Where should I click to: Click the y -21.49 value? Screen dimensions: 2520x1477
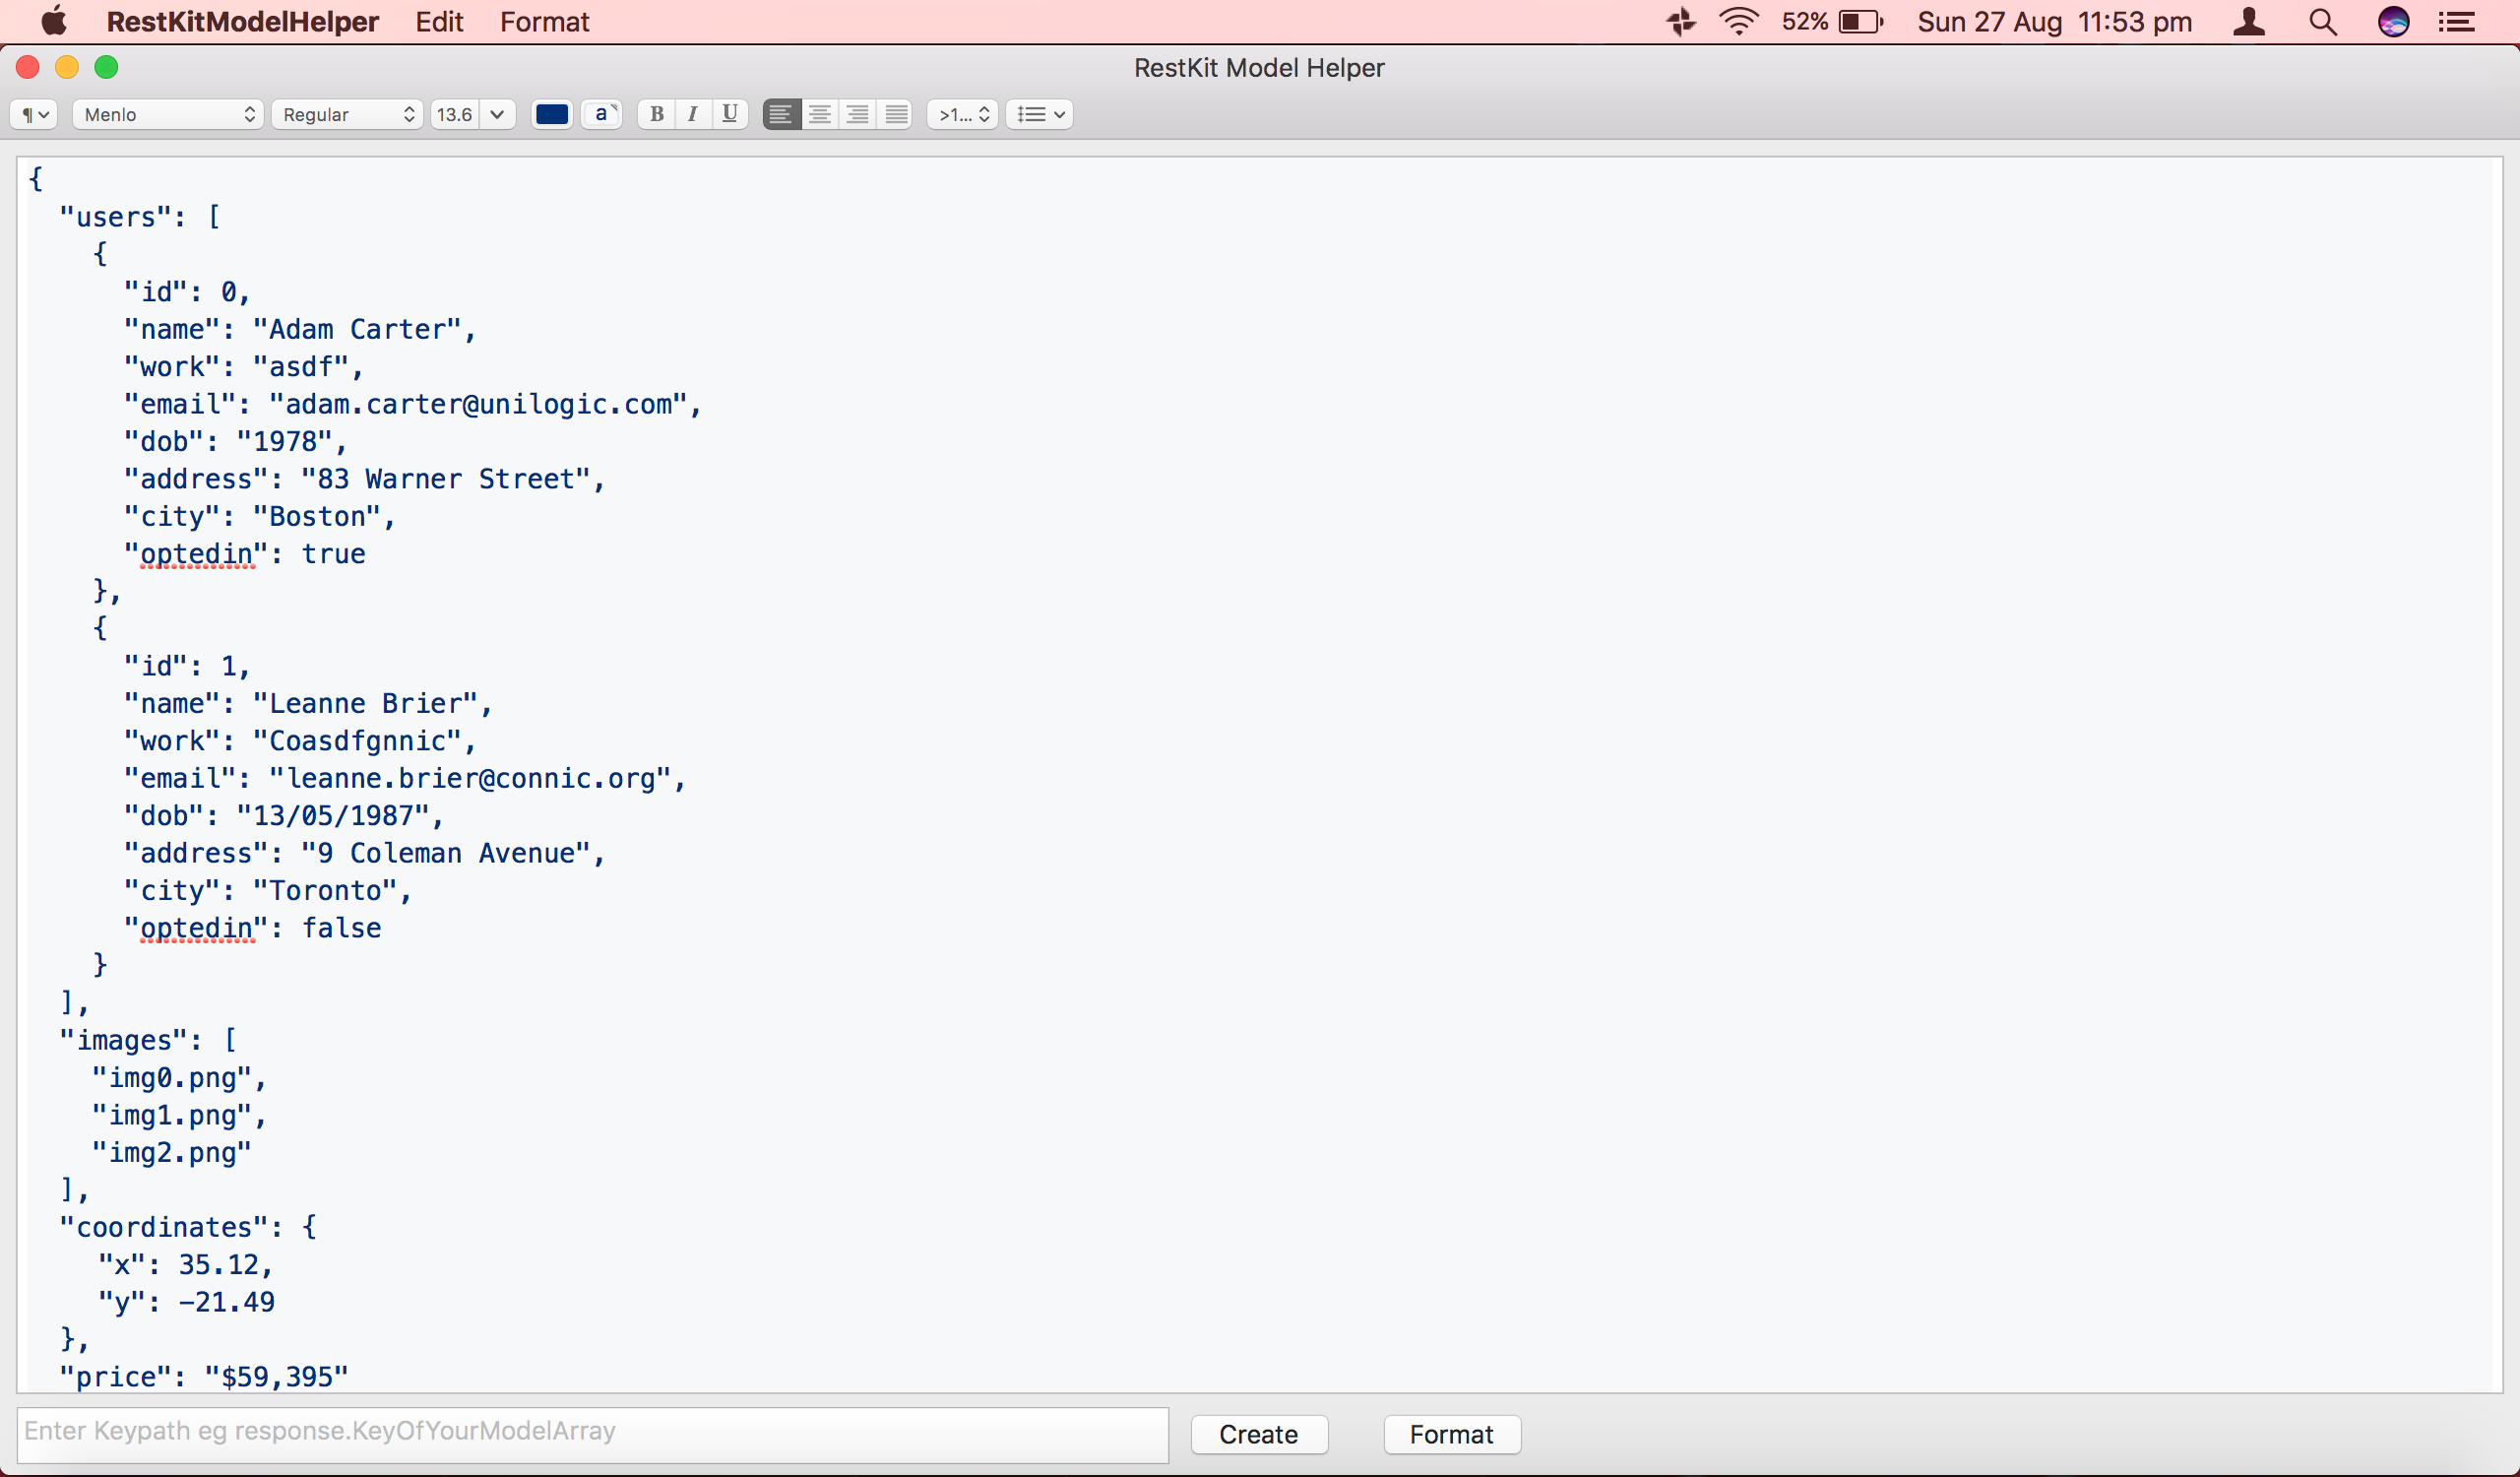[x=227, y=1302]
